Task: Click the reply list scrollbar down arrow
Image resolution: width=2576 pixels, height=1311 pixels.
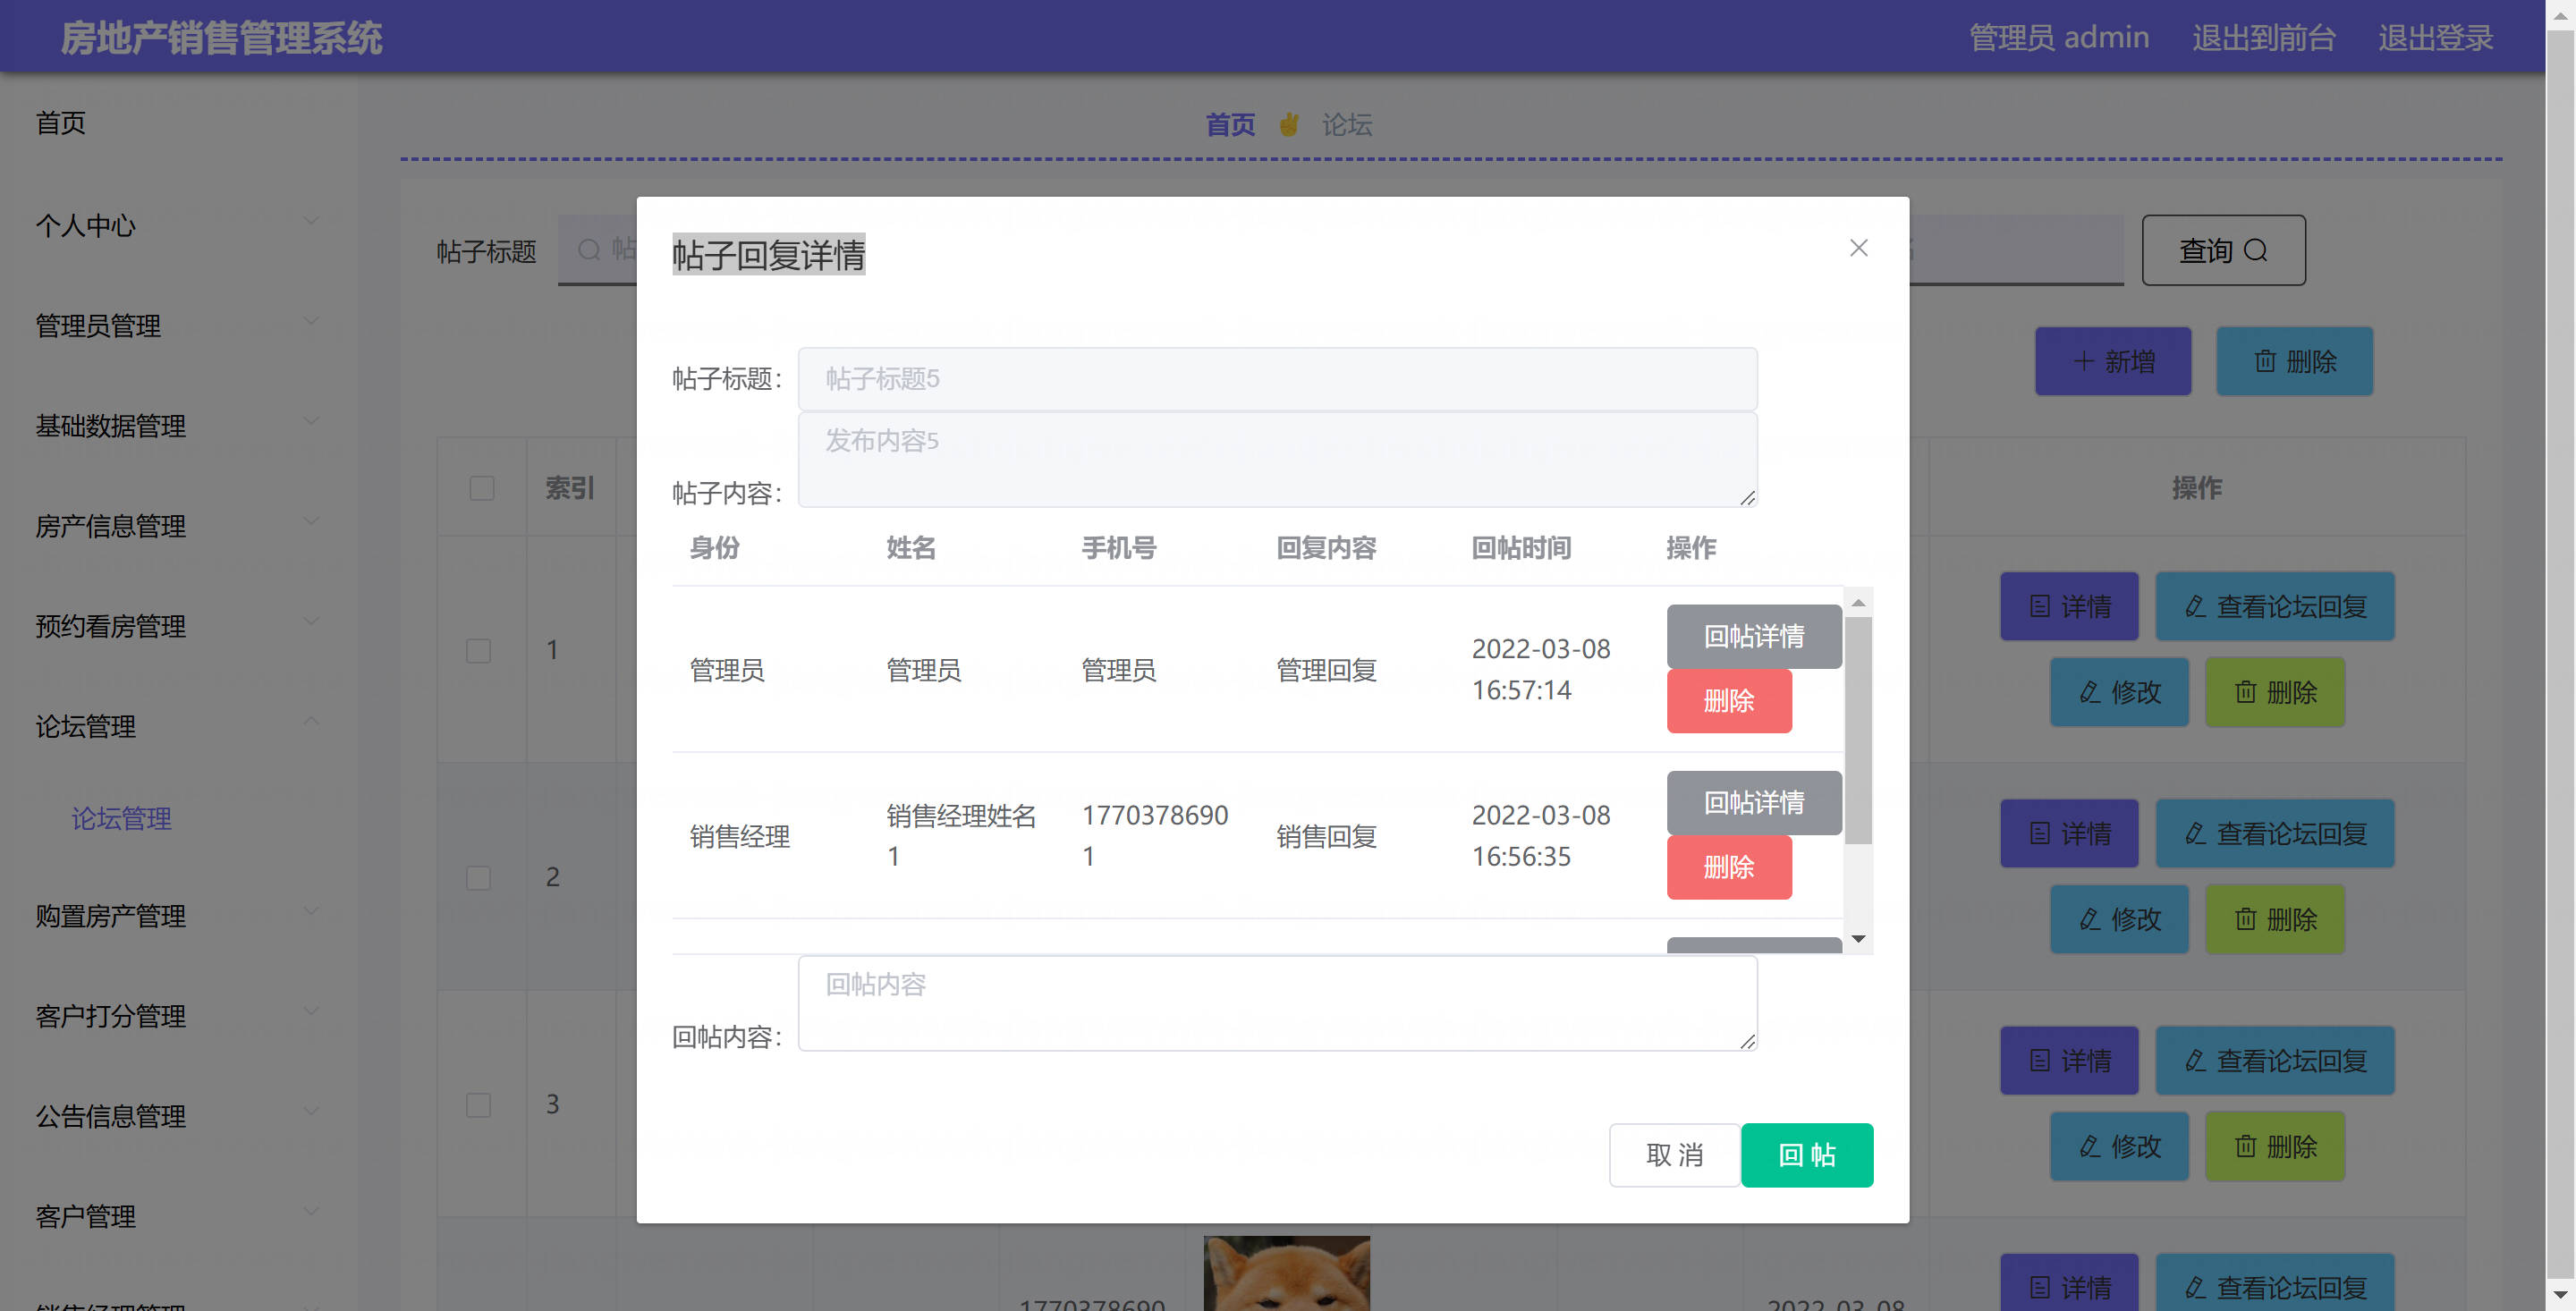Action: click(1858, 939)
